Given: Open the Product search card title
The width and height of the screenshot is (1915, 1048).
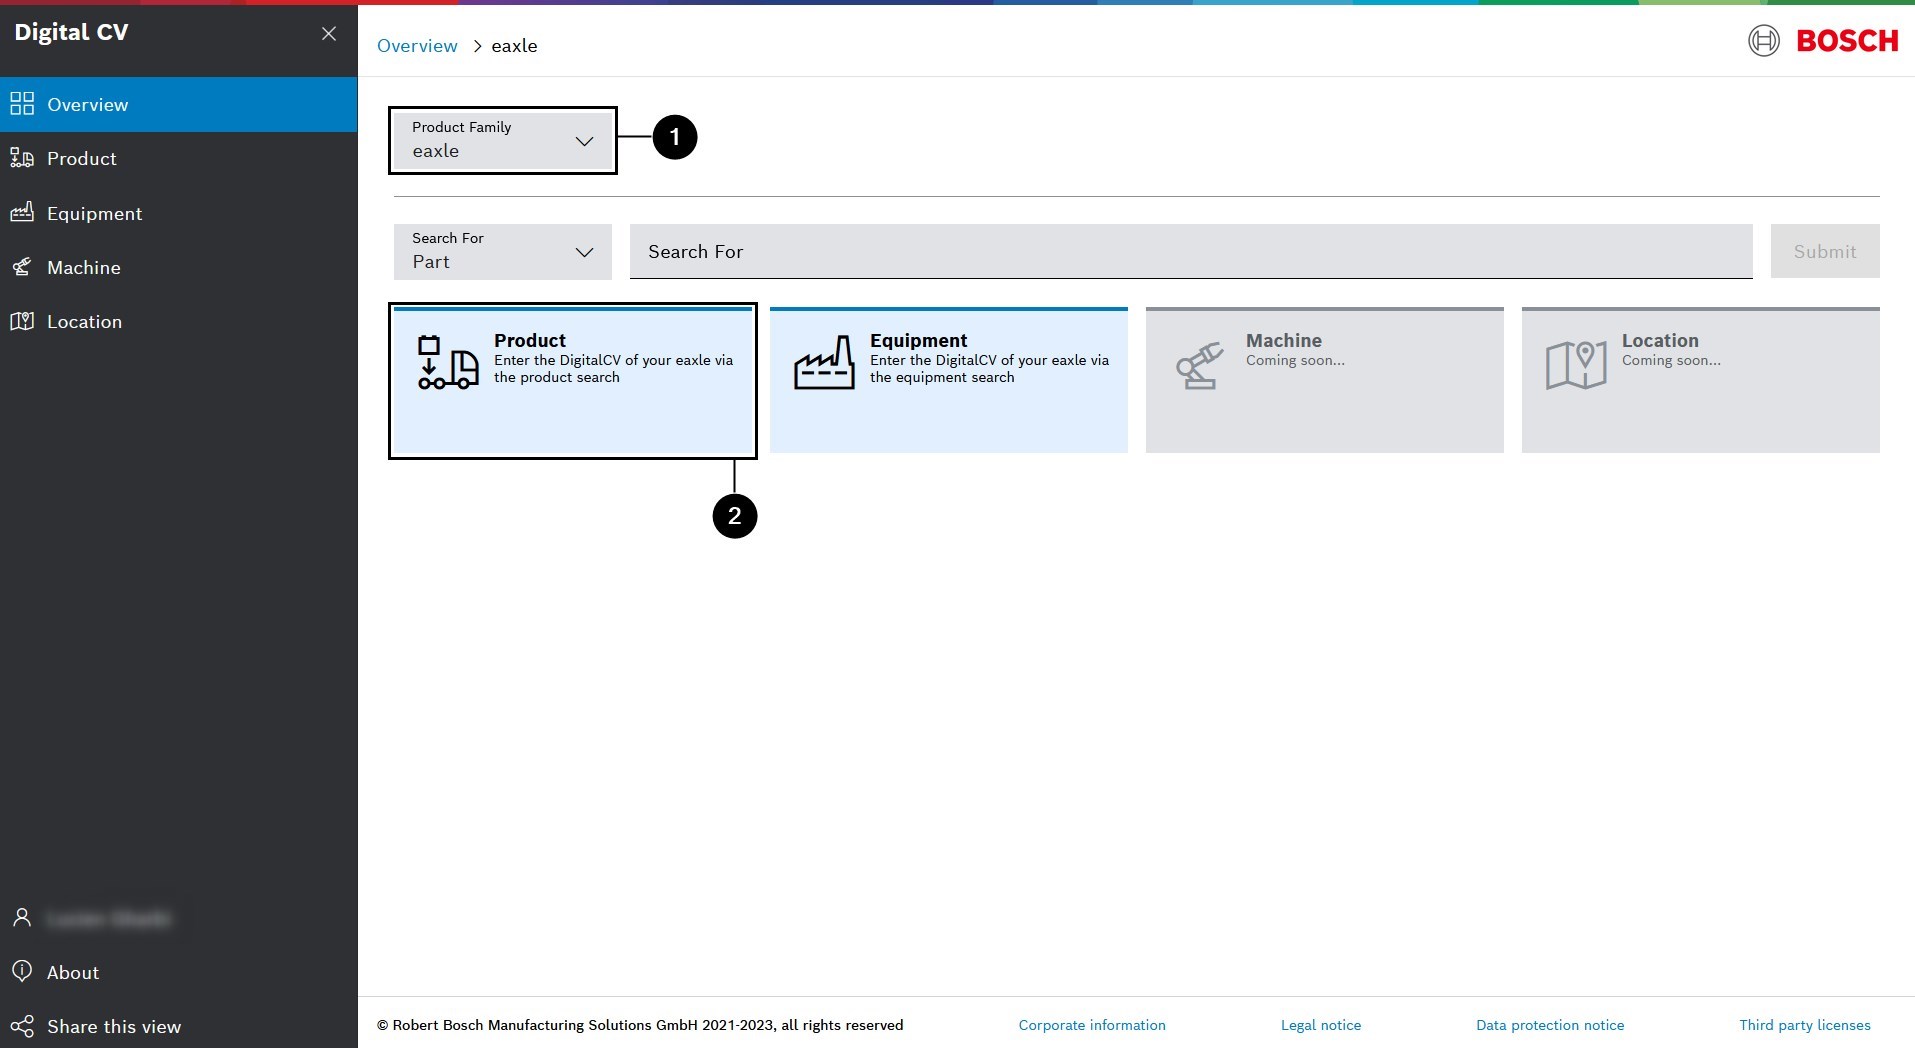Looking at the screenshot, I should (530, 340).
